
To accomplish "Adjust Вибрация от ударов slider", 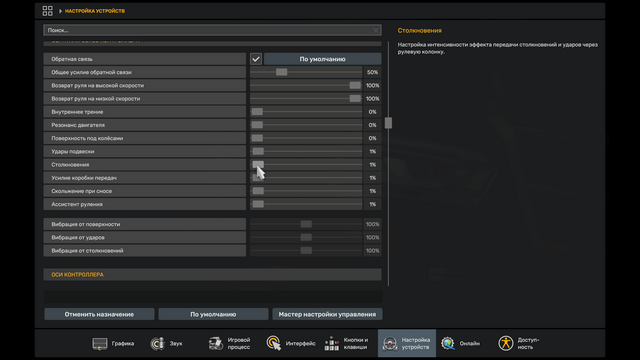I will pos(306,238).
